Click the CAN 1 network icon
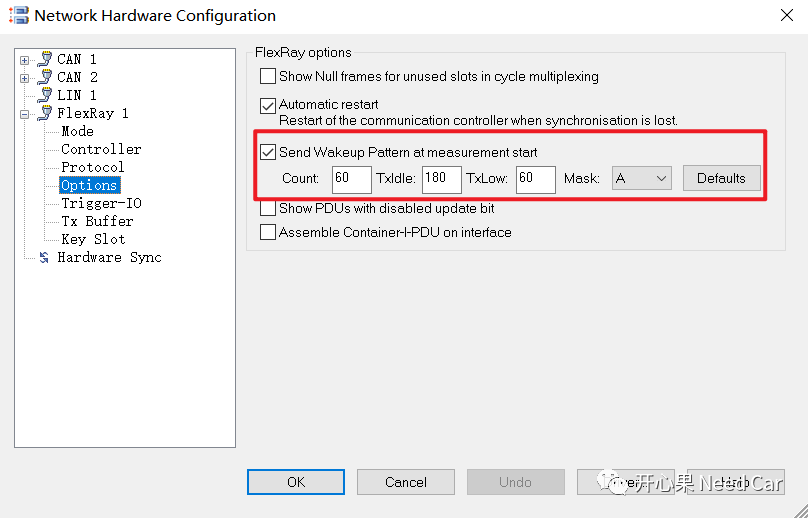Viewport: 808px width, 518px height. coord(44,59)
